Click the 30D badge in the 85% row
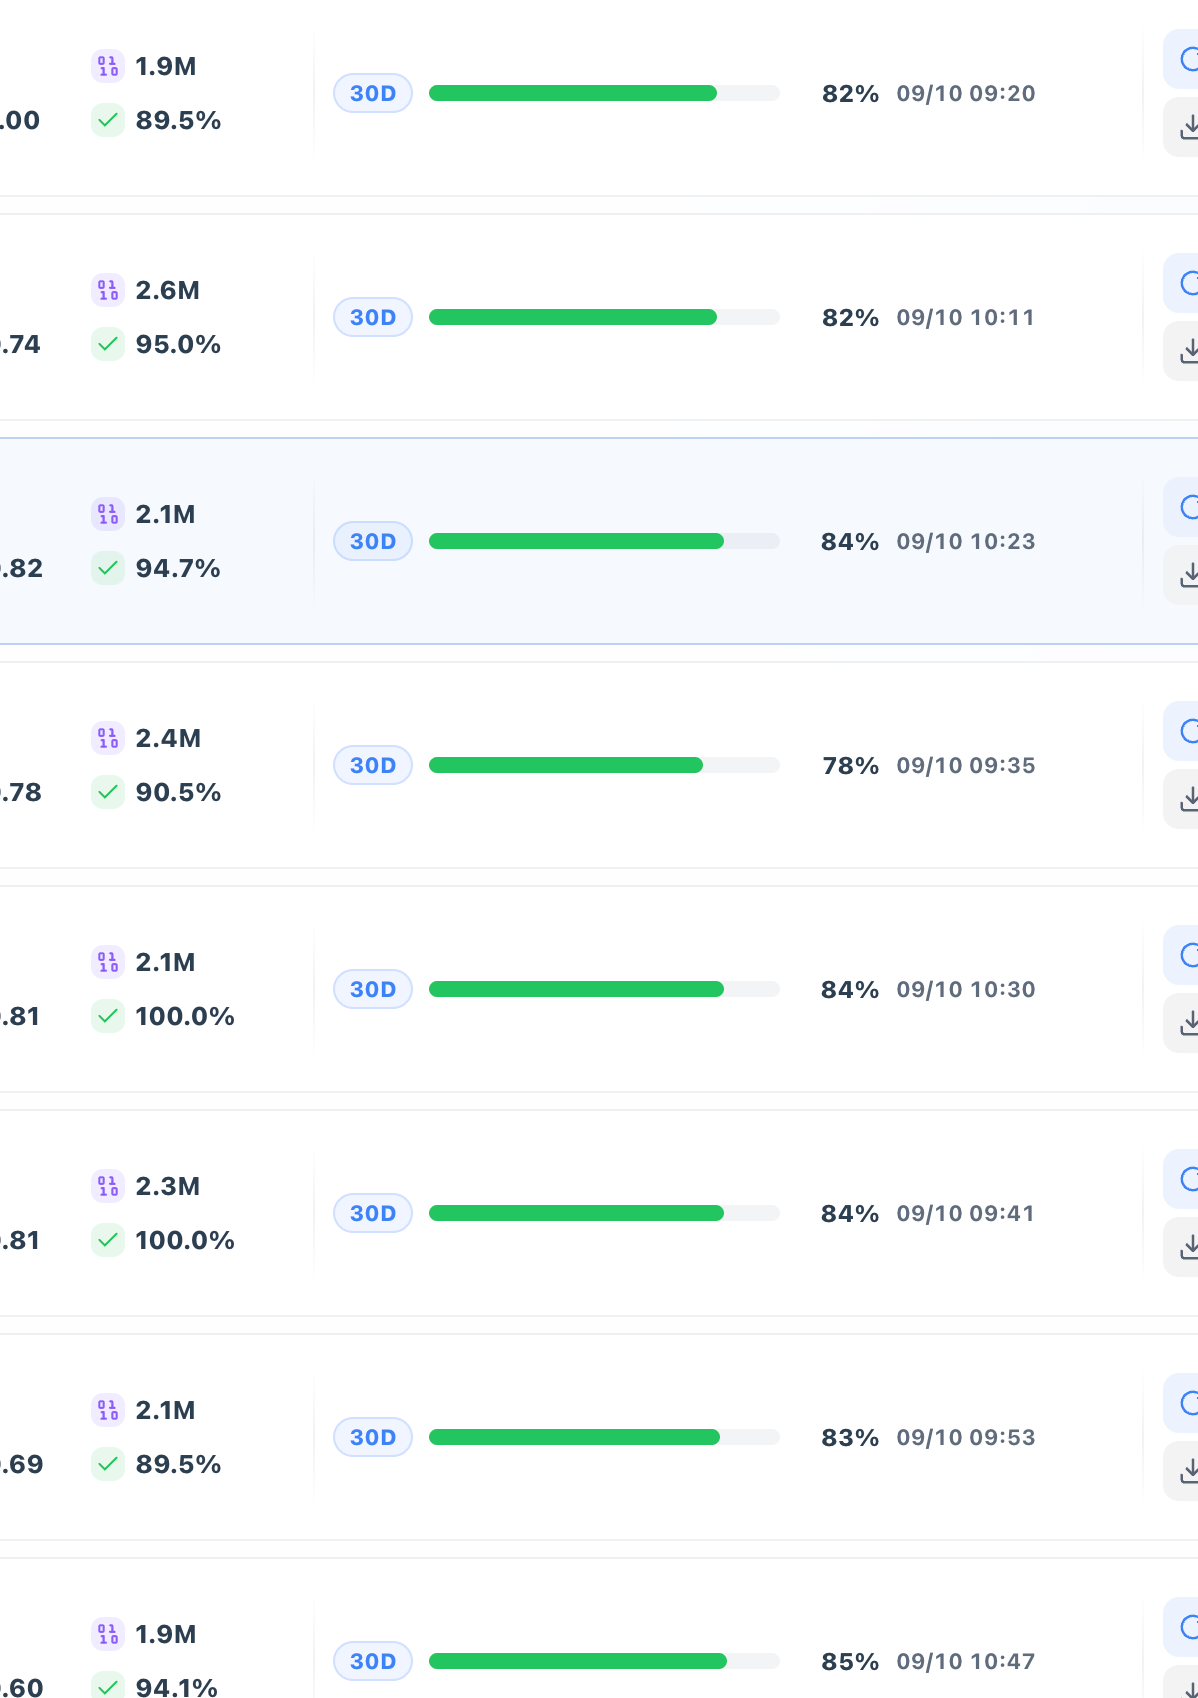1198x1698 pixels. coord(373,1661)
